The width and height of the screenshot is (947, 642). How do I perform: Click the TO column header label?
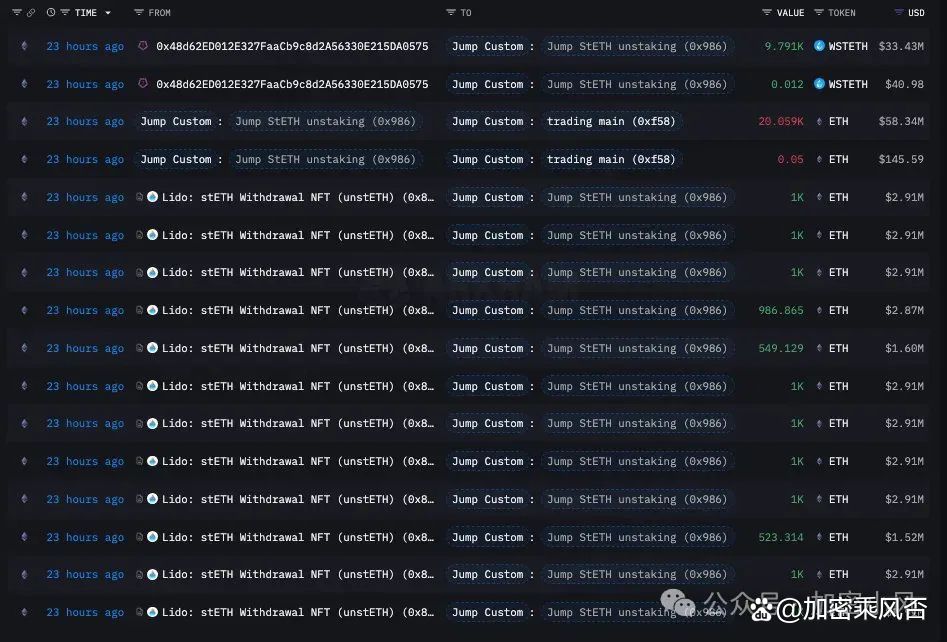click(x=466, y=13)
